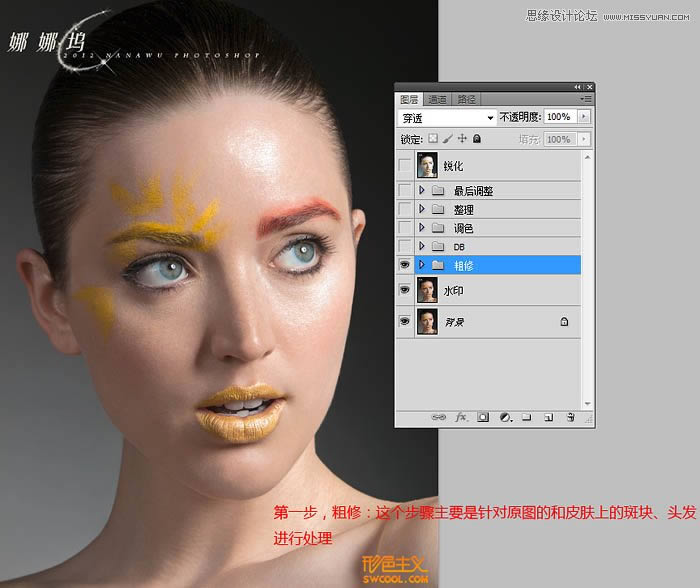Expand the 调色 layer group
The width and height of the screenshot is (700, 588).
(422, 228)
